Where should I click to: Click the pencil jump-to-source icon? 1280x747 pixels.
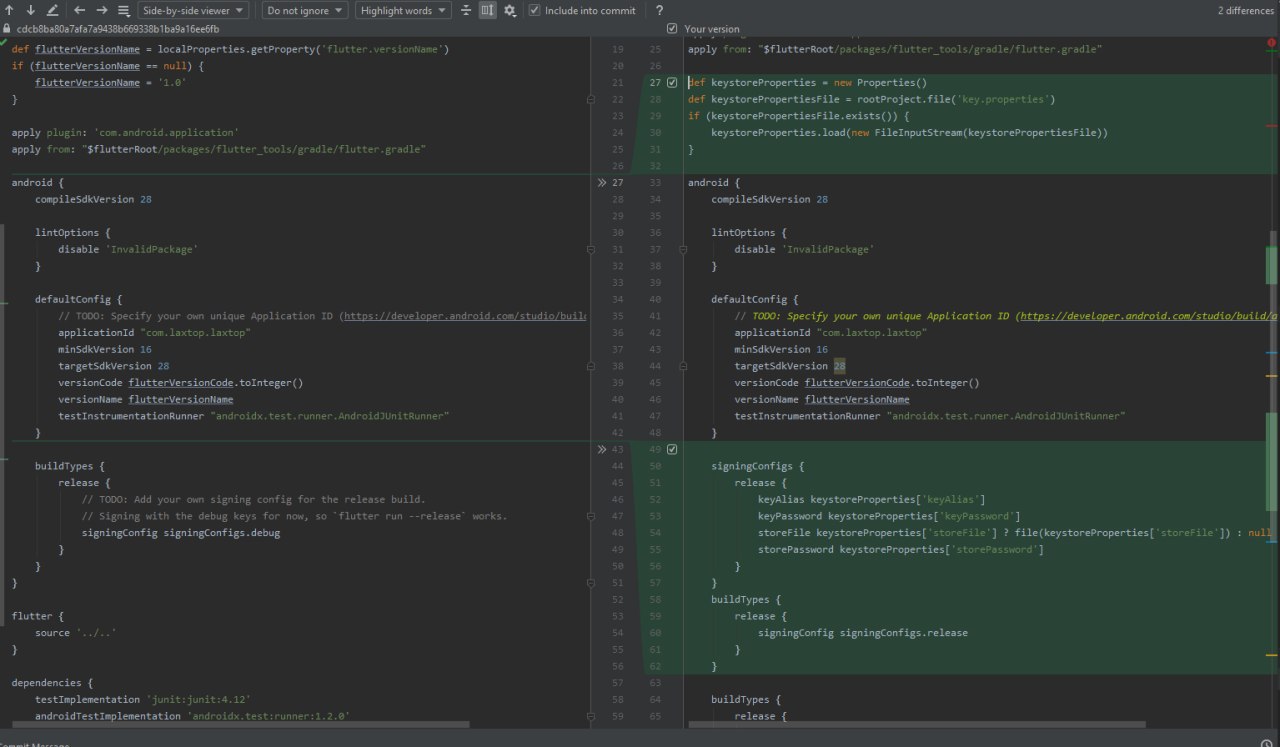52,10
